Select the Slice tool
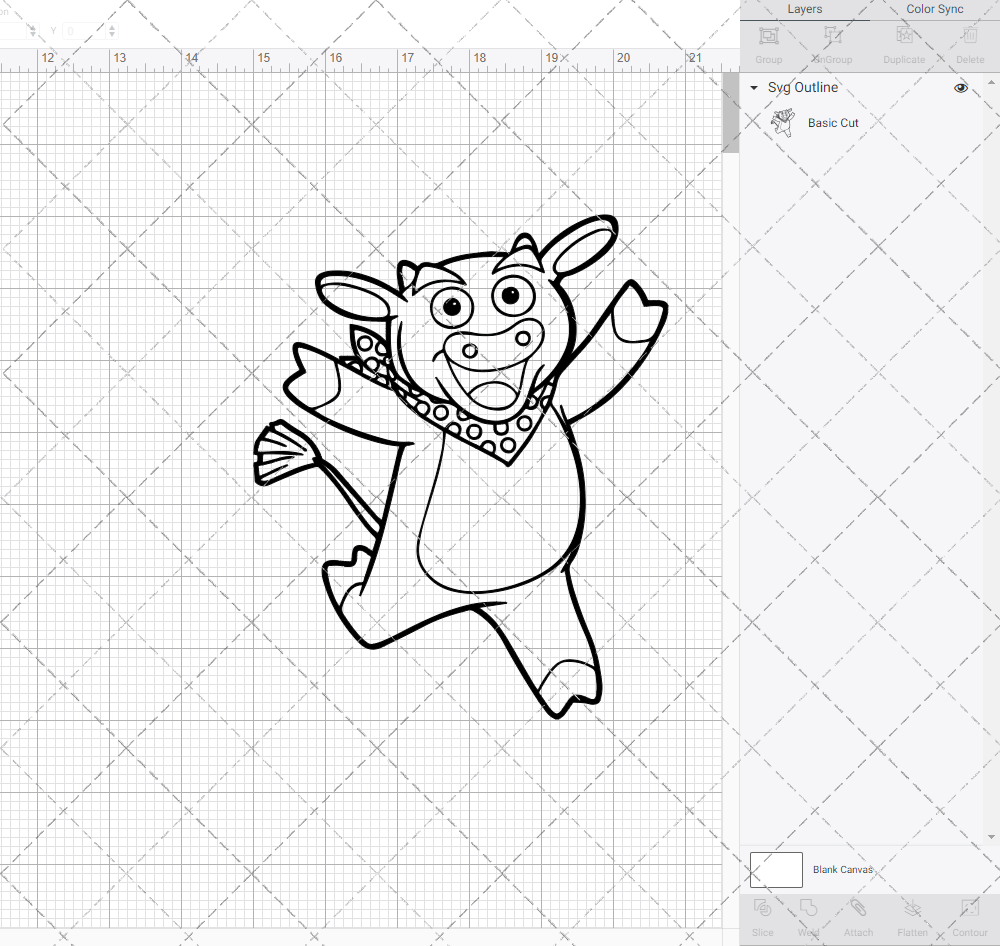The image size is (1000, 946). click(x=762, y=915)
